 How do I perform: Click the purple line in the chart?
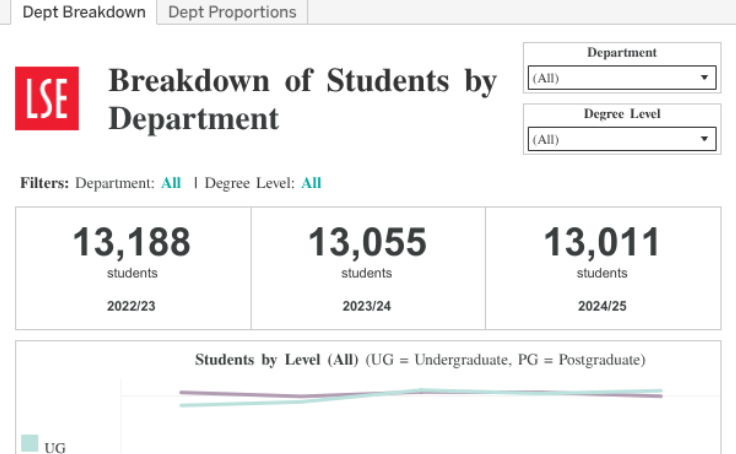click(x=240, y=393)
